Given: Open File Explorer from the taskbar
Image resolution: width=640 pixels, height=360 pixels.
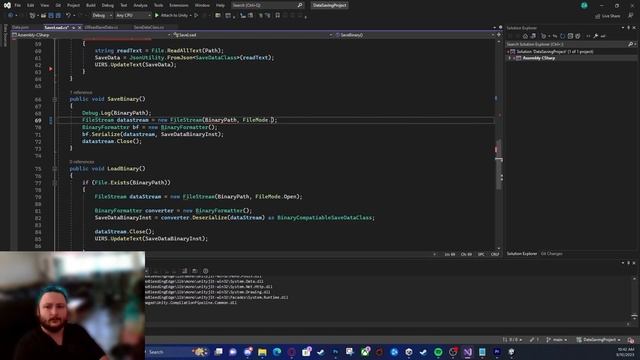Looking at the screenshot, I should (x=262, y=352).
